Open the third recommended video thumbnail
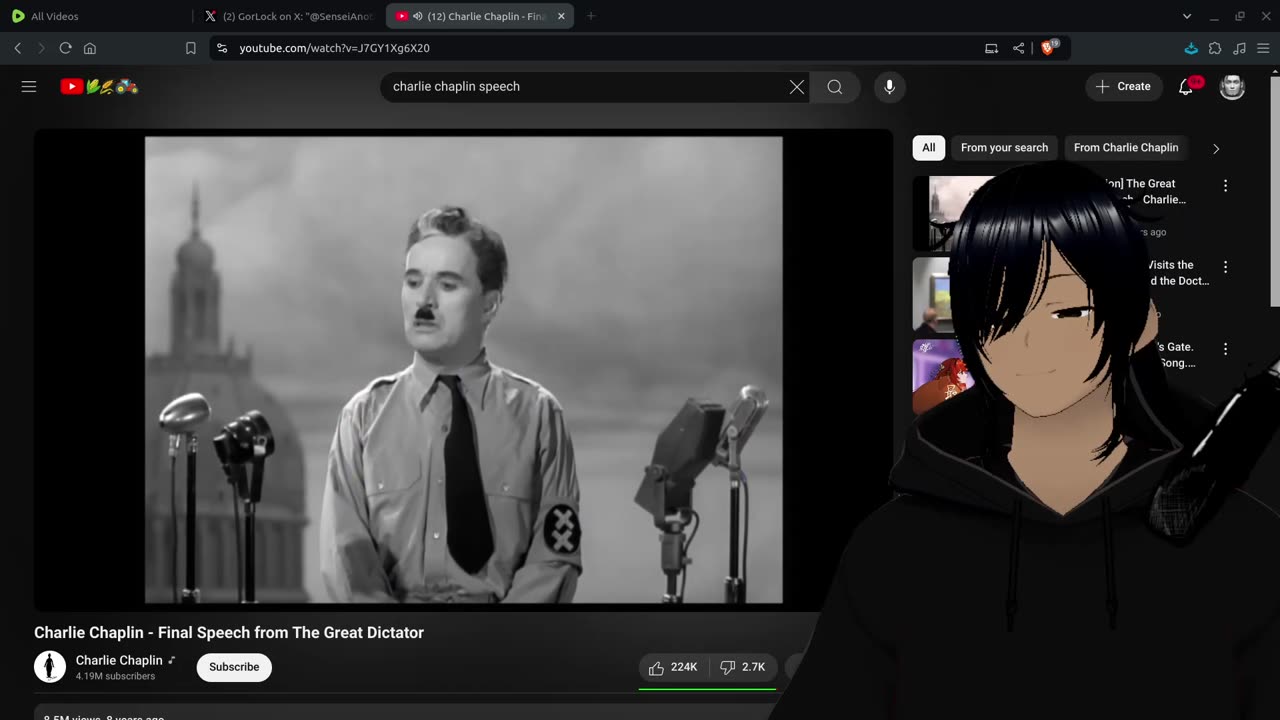The width and height of the screenshot is (1280, 720). (x=936, y=377)
